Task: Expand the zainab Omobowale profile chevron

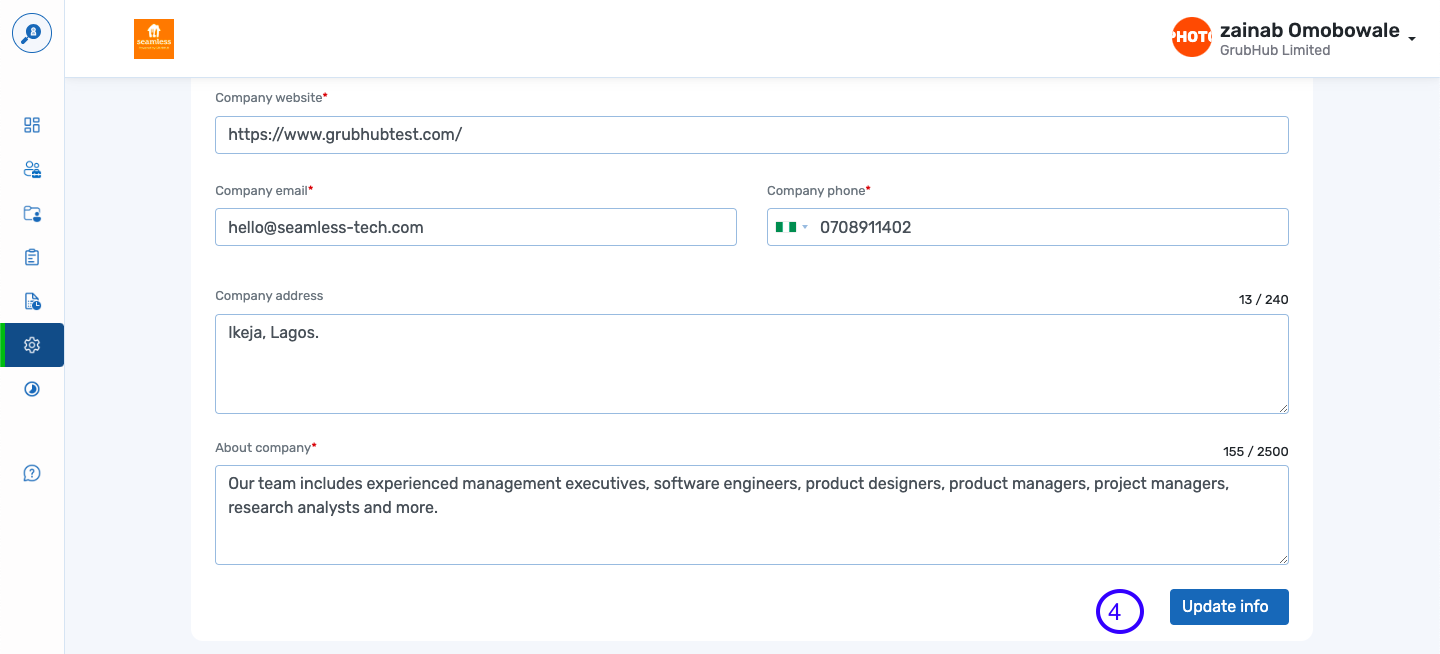Action: (x=1411, y=38)
